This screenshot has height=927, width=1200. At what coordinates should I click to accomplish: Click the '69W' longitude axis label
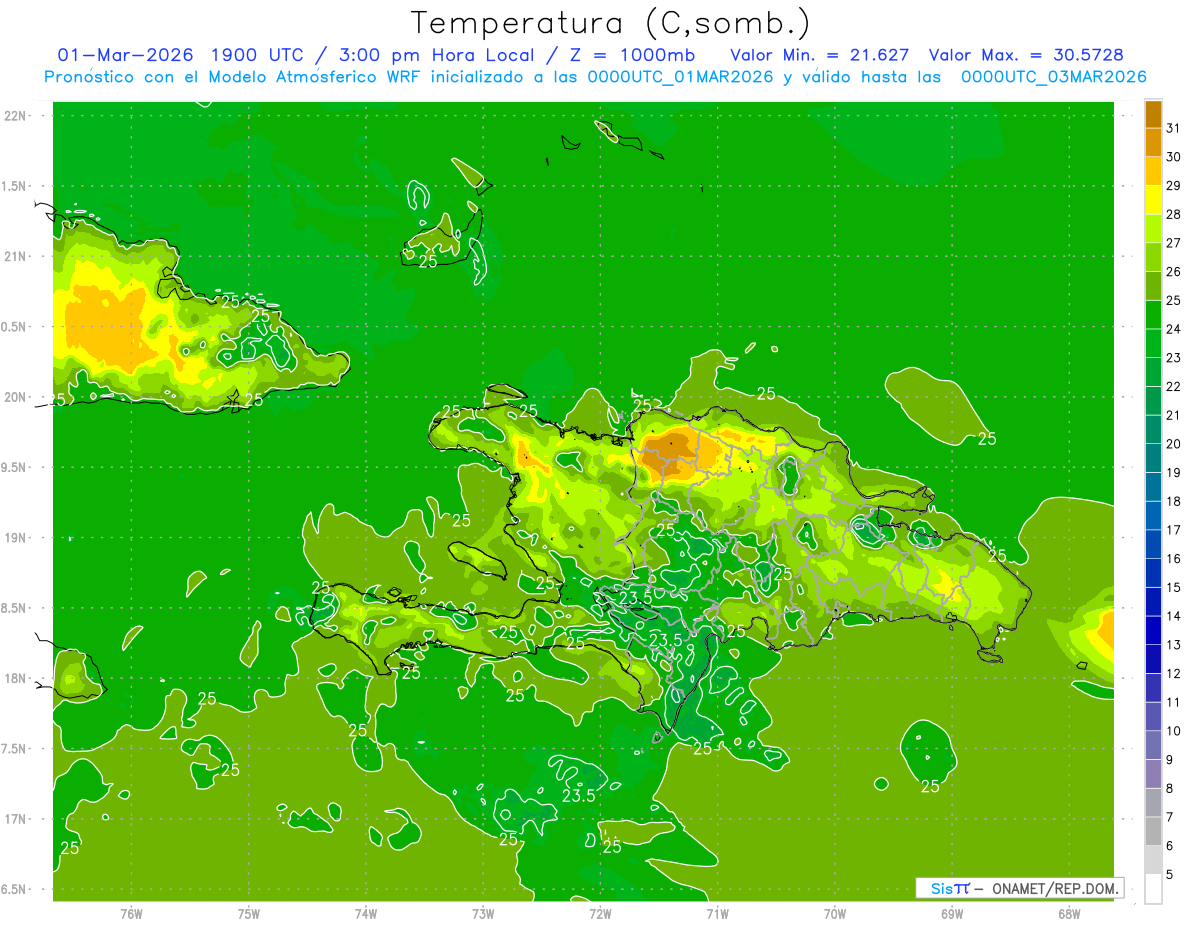[952, 914]
